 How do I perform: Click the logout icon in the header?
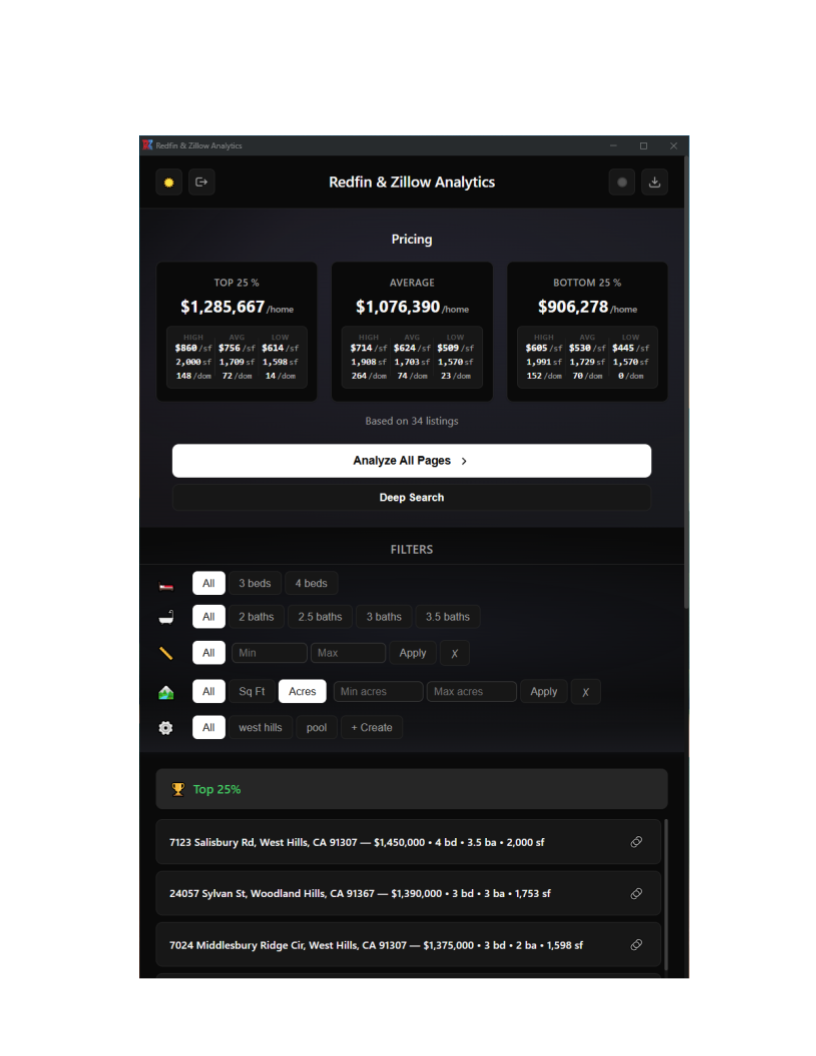[x=201, y=182]
